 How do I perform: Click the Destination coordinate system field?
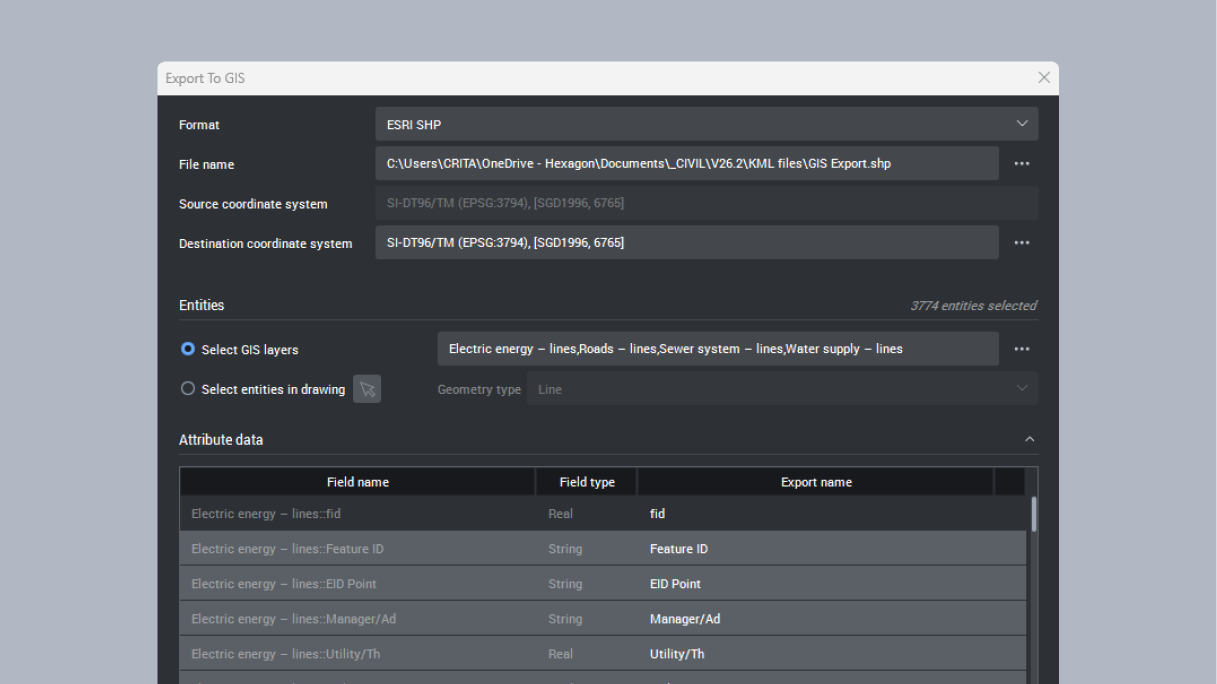point(686,243)
